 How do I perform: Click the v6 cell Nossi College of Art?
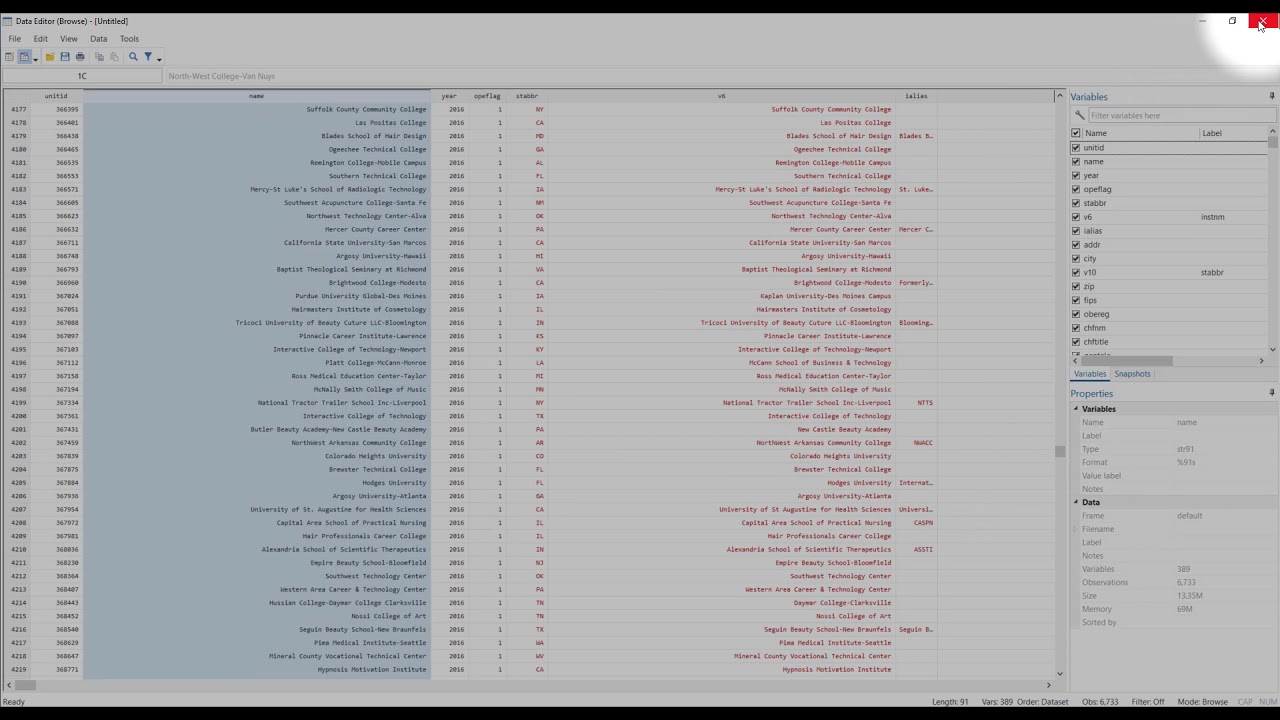[x=853, y=616]
